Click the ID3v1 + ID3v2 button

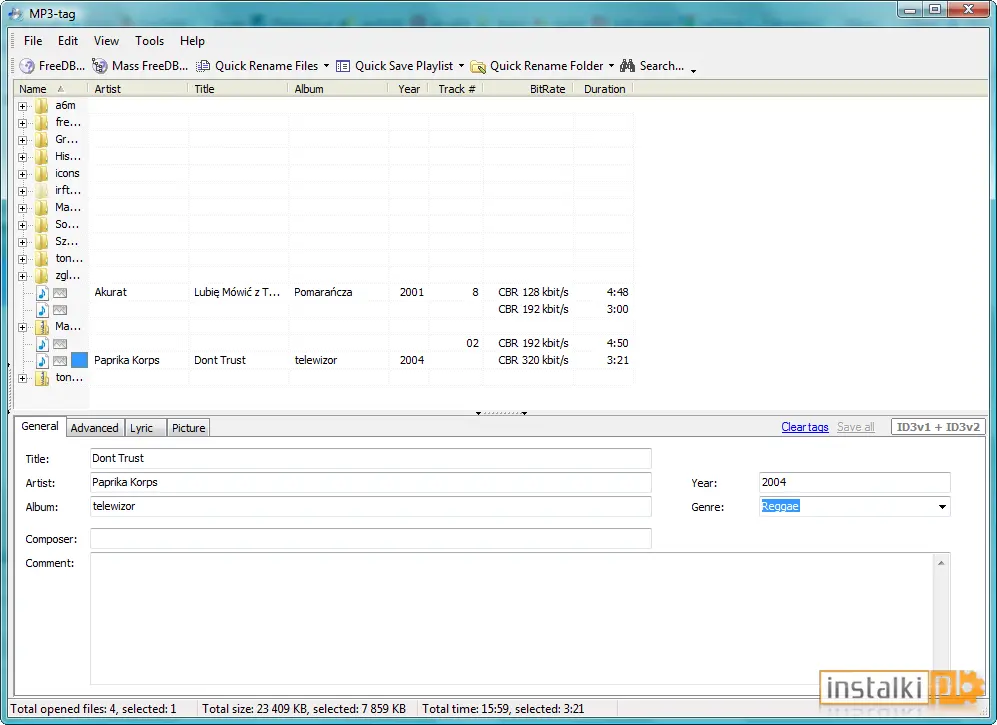click(938, 427)
